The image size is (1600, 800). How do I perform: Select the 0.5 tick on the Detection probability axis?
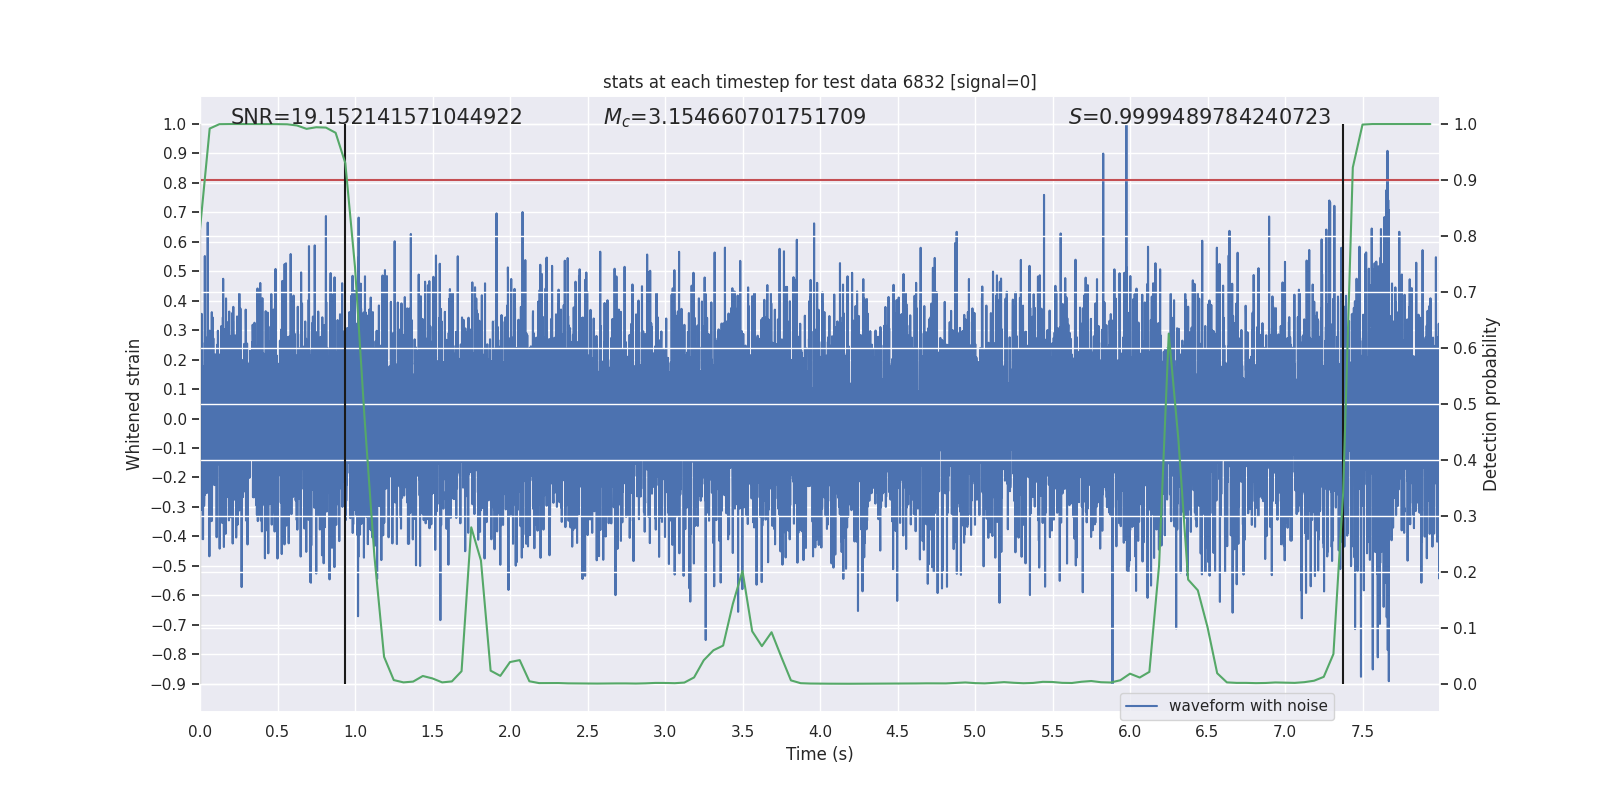pos(1465,405)
